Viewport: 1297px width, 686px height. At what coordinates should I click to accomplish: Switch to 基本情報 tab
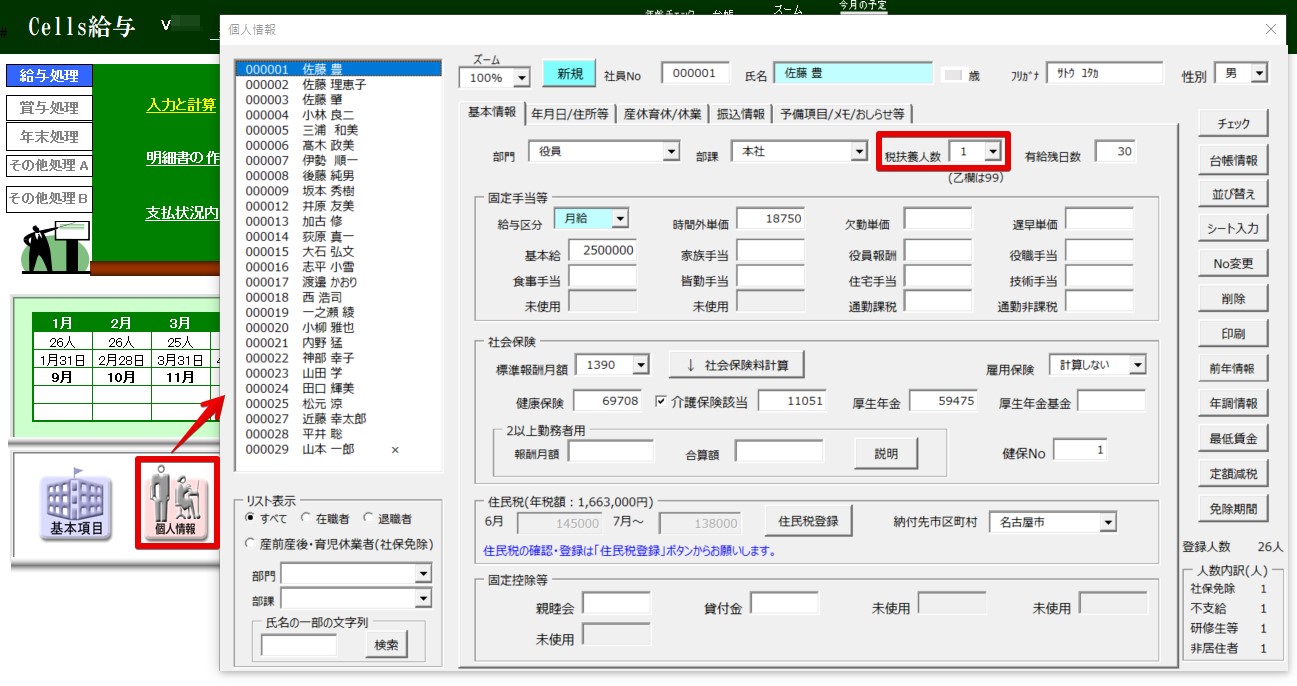(x=492, y=112)
